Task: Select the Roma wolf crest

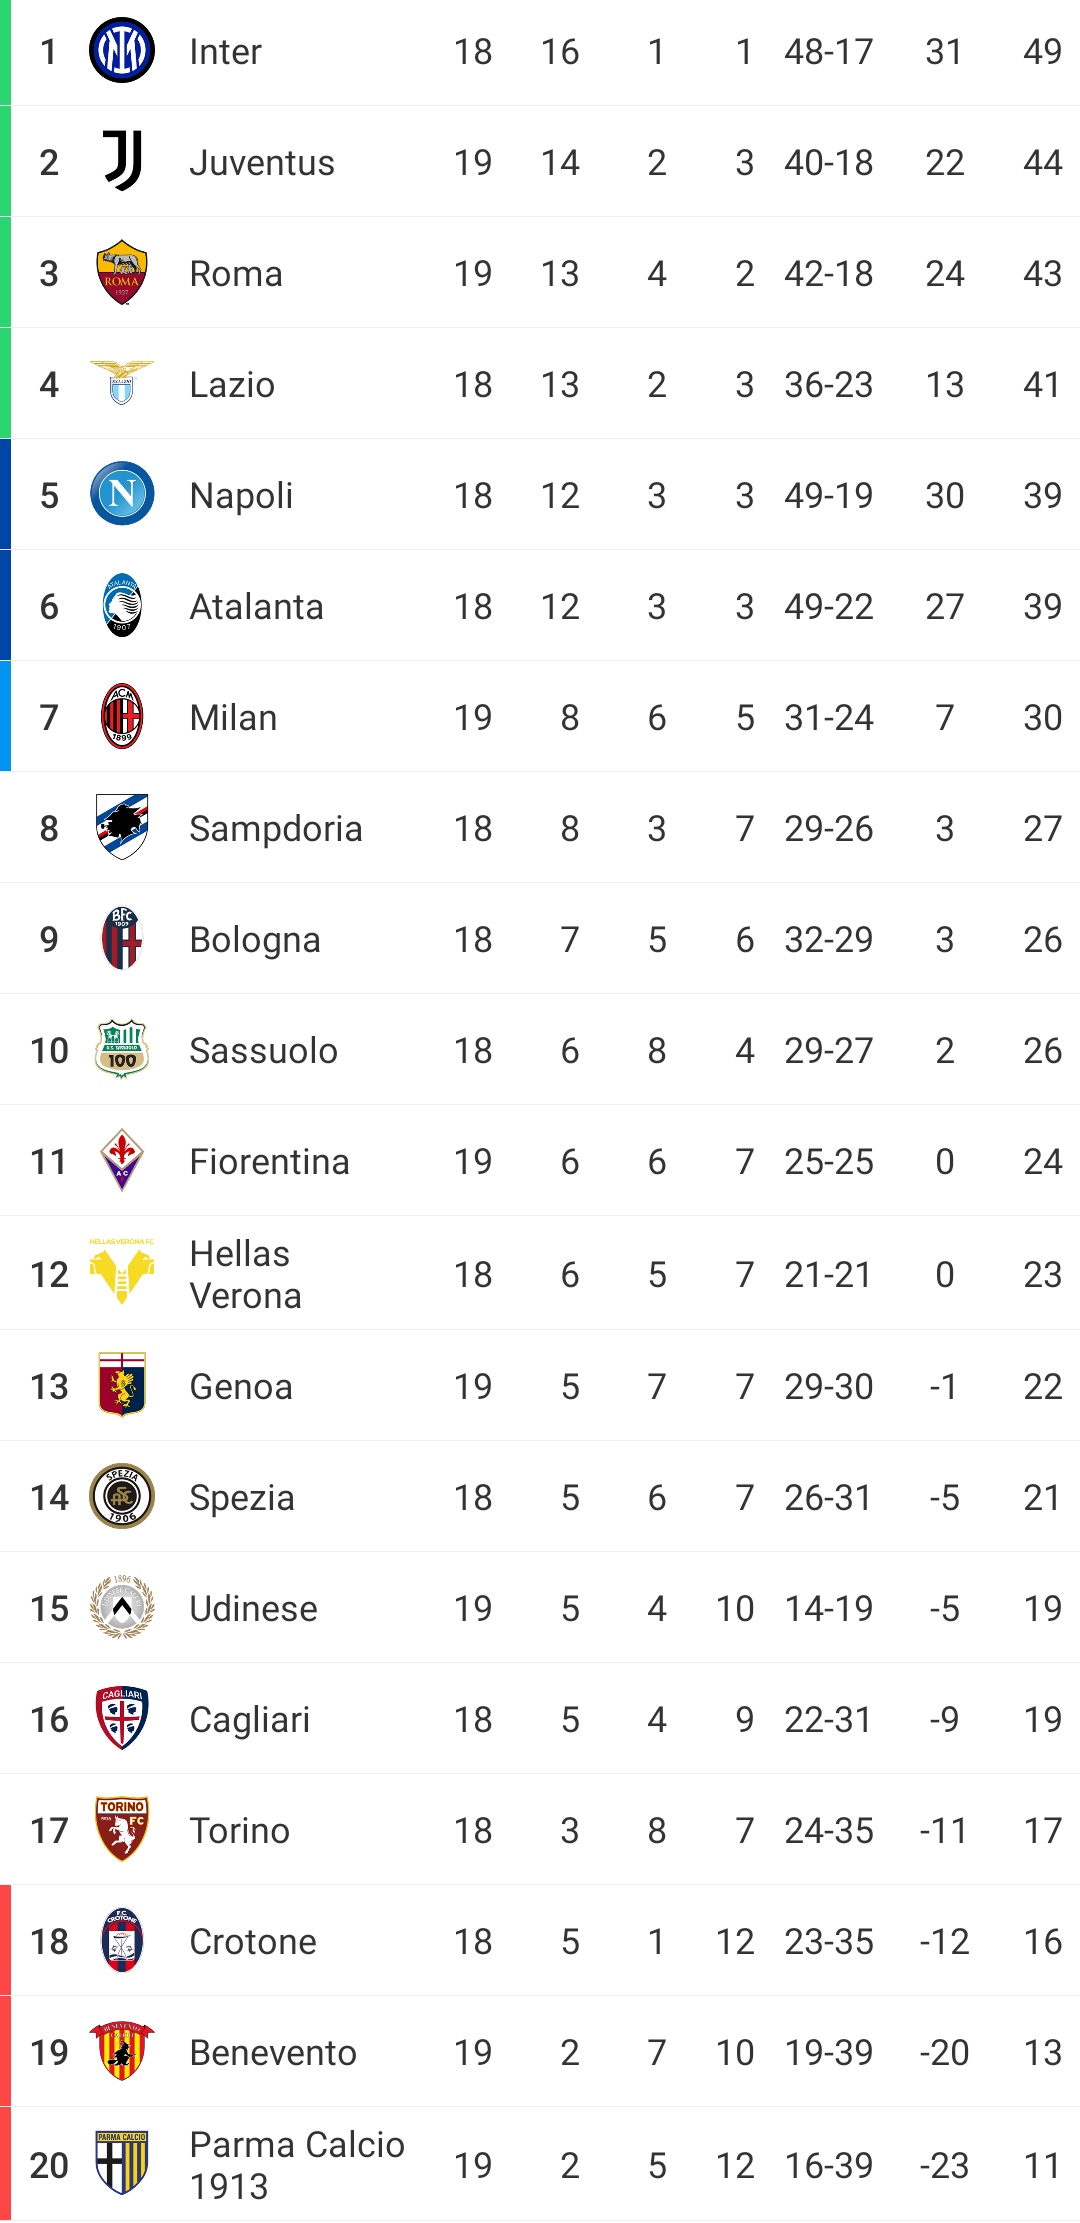Action: pyautogui.click(x=122, y=272)
